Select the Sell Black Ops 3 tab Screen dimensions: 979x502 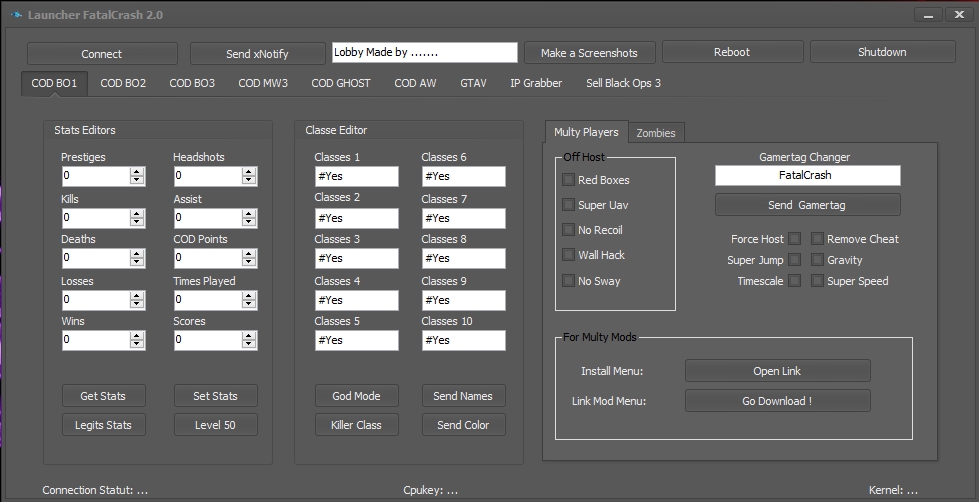(623, 83)
